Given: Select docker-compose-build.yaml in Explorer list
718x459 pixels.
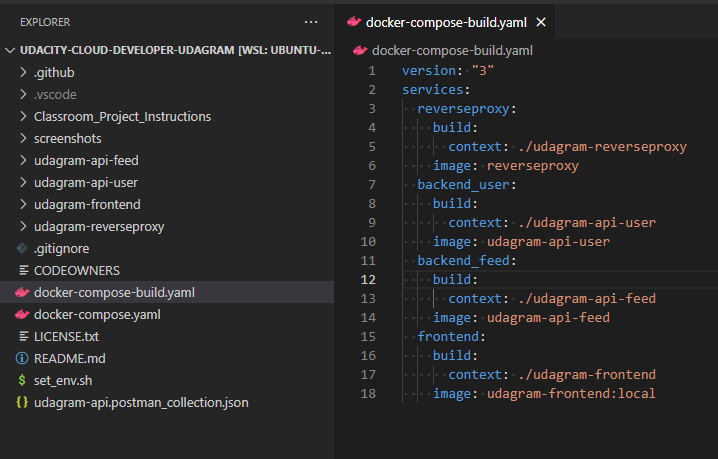Looking at the screenshot, I should point(114,292).
